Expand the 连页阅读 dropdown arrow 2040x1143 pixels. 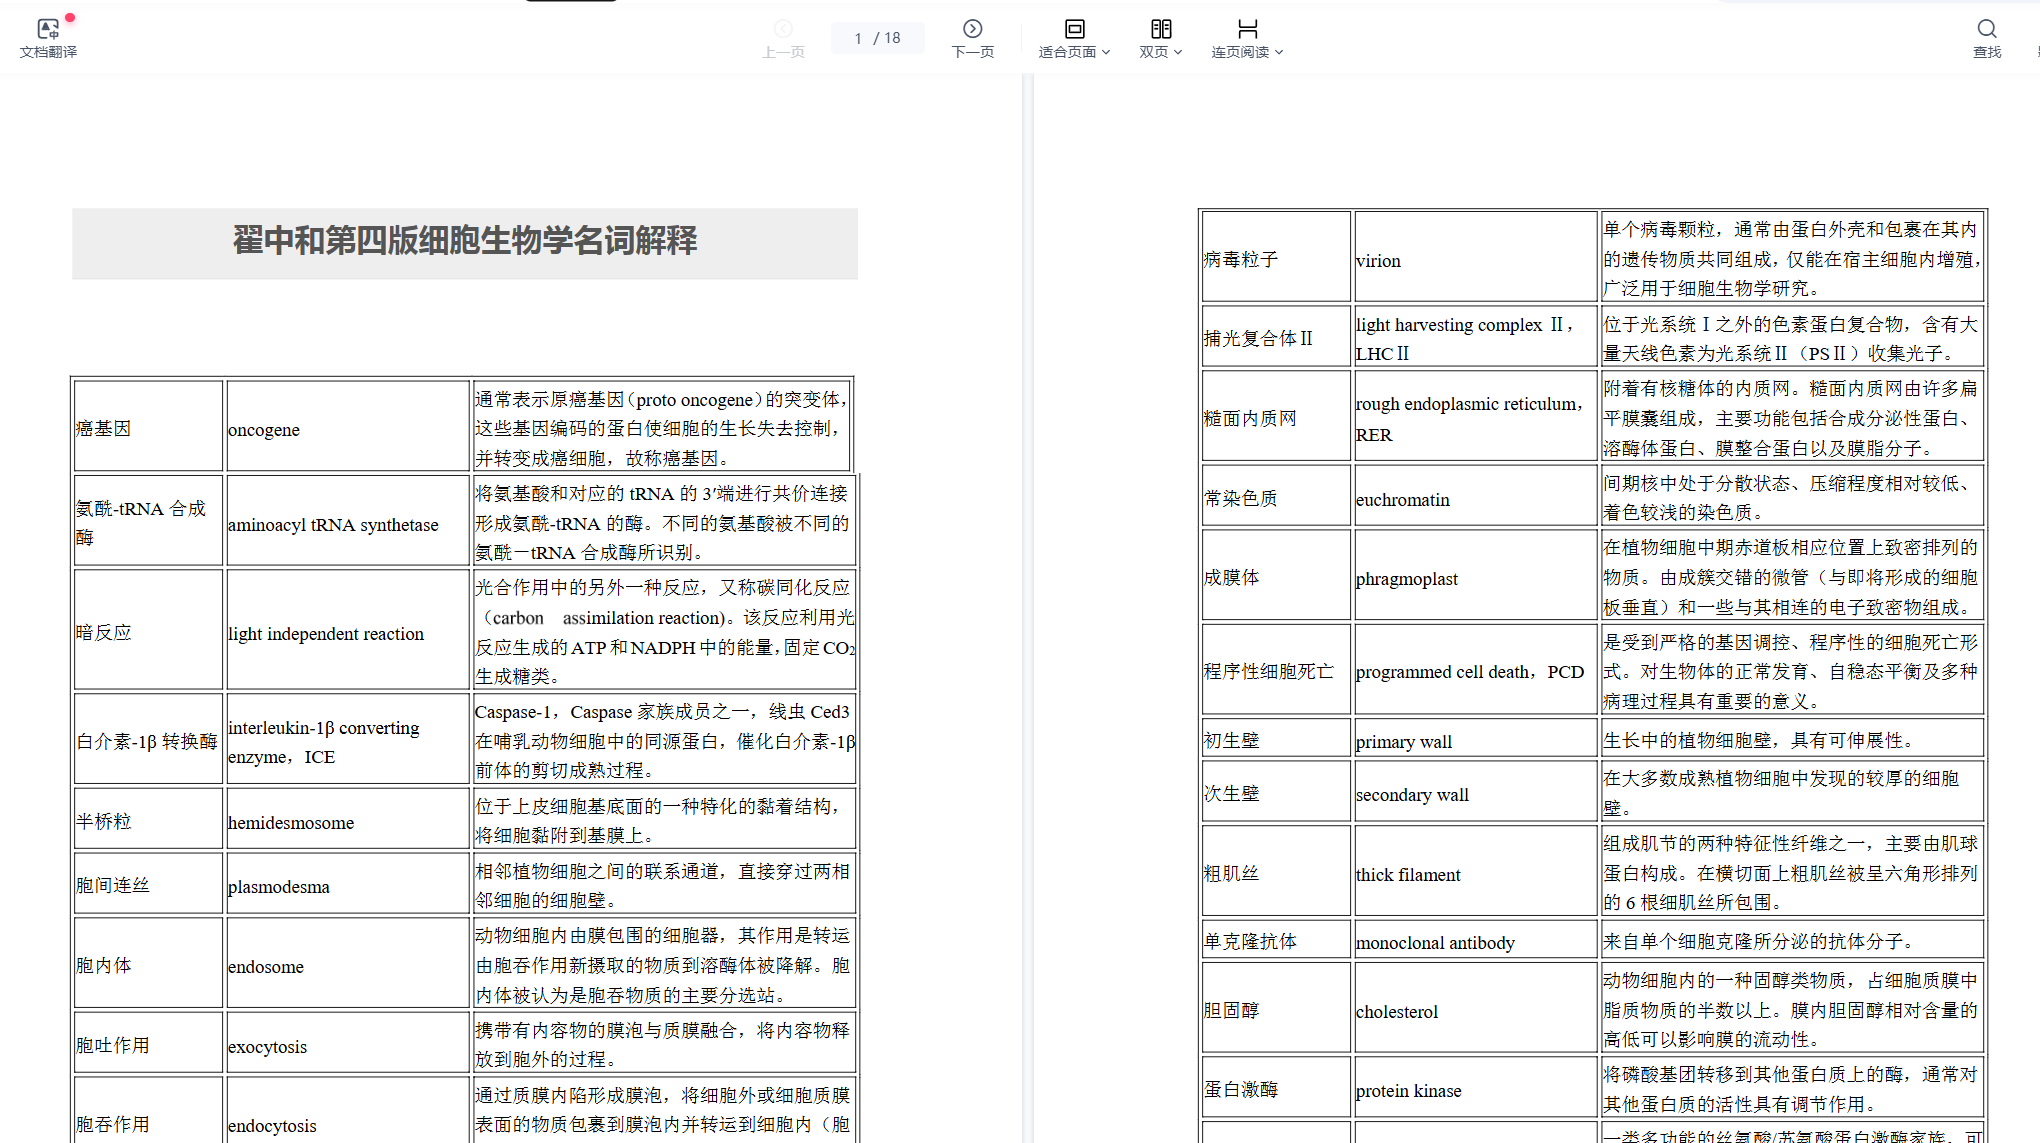point(1279,52)
